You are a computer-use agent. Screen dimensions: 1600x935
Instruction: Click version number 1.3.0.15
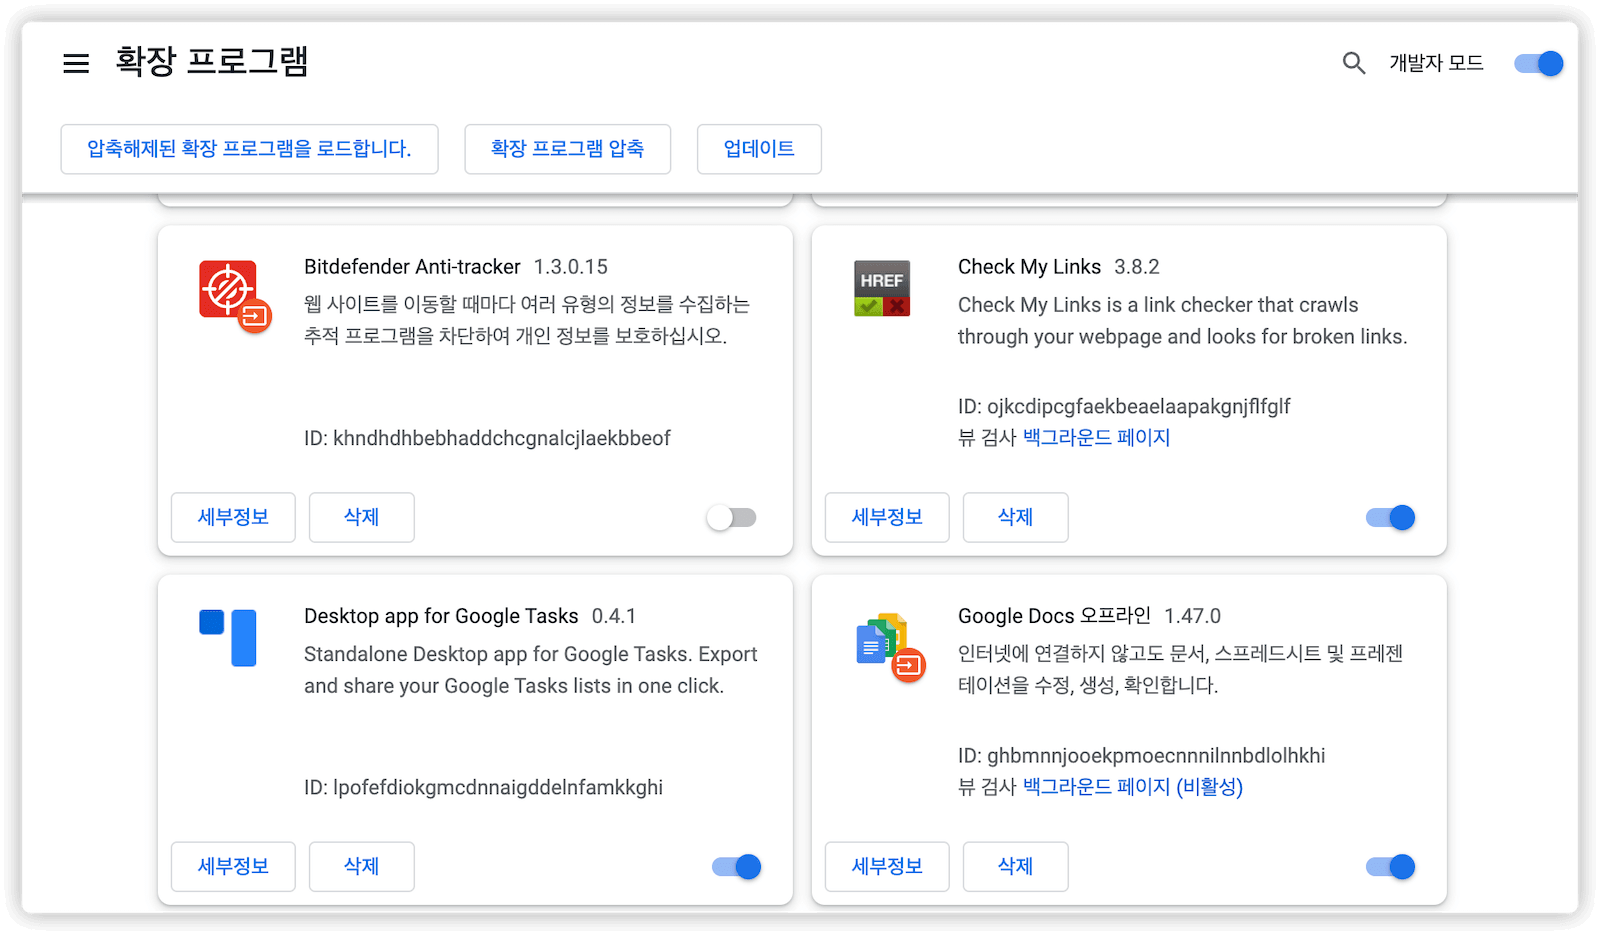pos(570,267)
